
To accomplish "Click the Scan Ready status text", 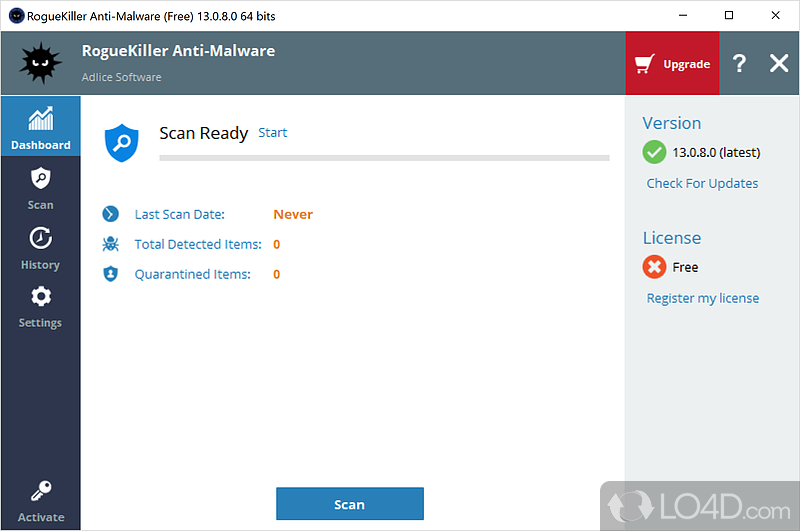I will [204, 133].
